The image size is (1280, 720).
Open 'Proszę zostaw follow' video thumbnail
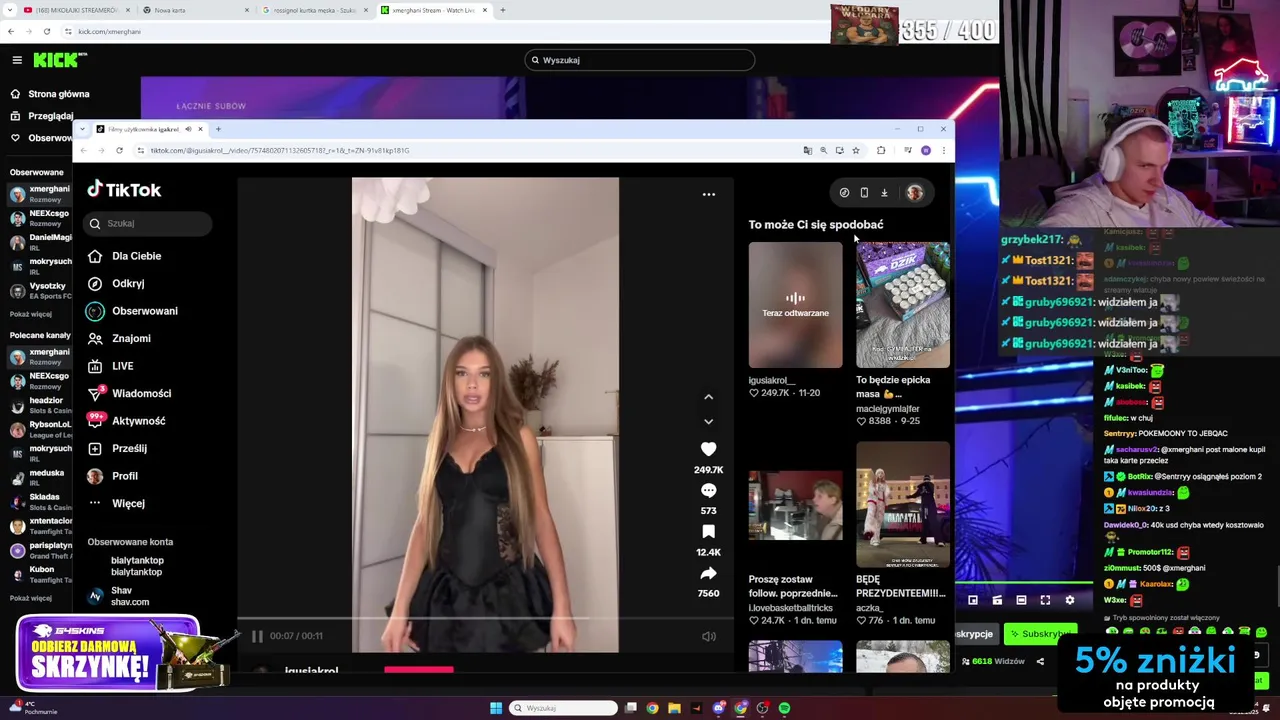tap(795, 505)
